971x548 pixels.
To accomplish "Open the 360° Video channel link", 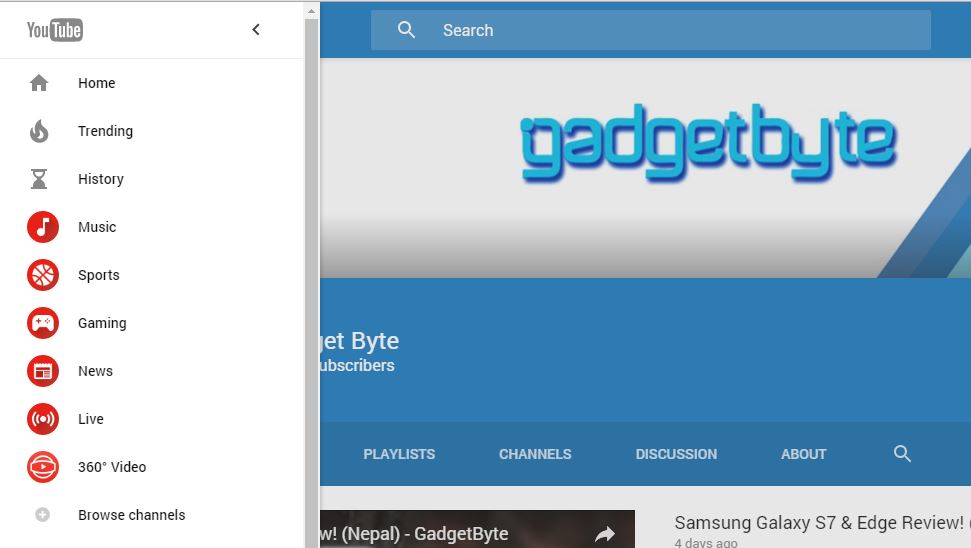I will (x=112, y=467).
